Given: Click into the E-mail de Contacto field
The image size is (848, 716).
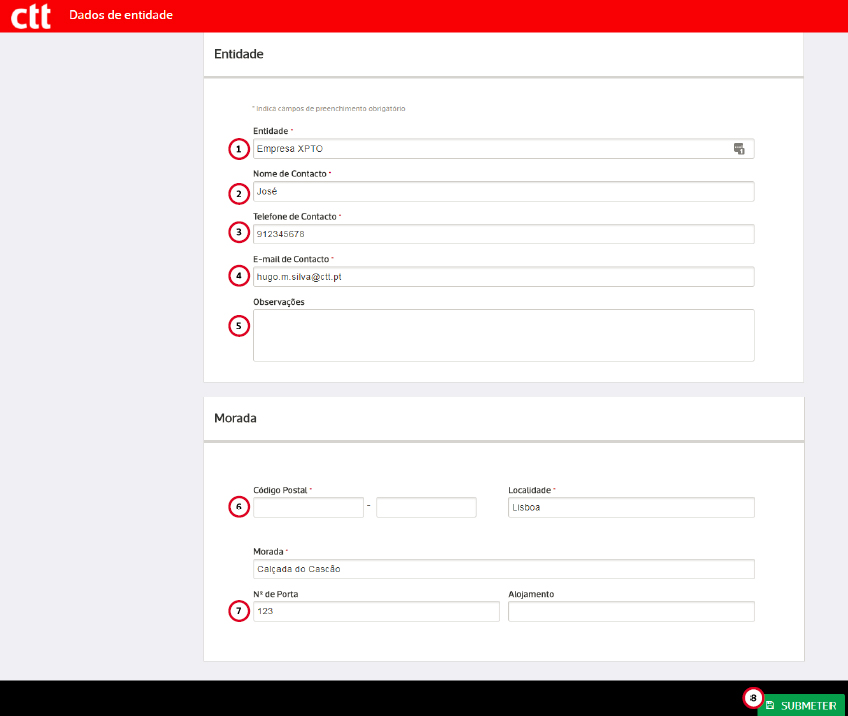Looking at the screenshot, I should click(503, 277).
